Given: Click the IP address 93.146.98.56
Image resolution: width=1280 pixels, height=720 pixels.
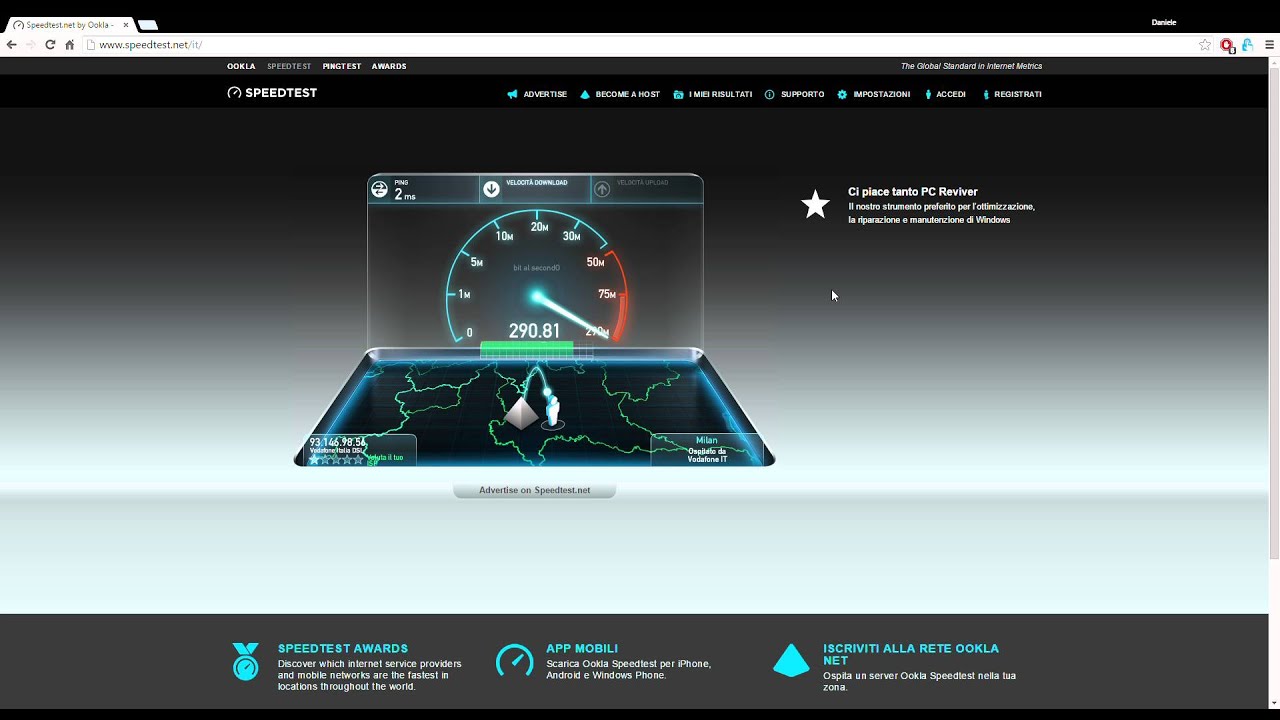Looking at the screenshot, I should pos(337,442).
